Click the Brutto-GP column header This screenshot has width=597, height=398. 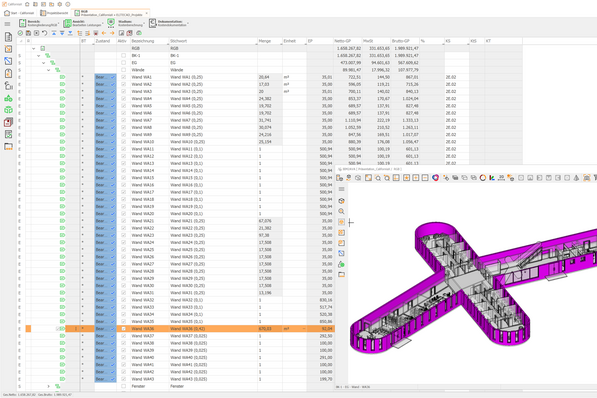405,41
